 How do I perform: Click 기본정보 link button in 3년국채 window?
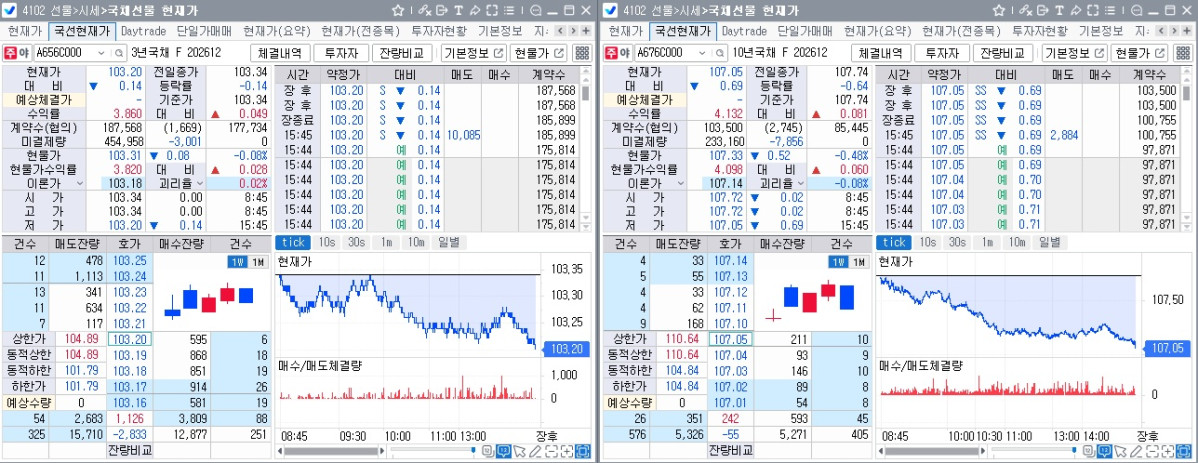click(x=474, y=53)
